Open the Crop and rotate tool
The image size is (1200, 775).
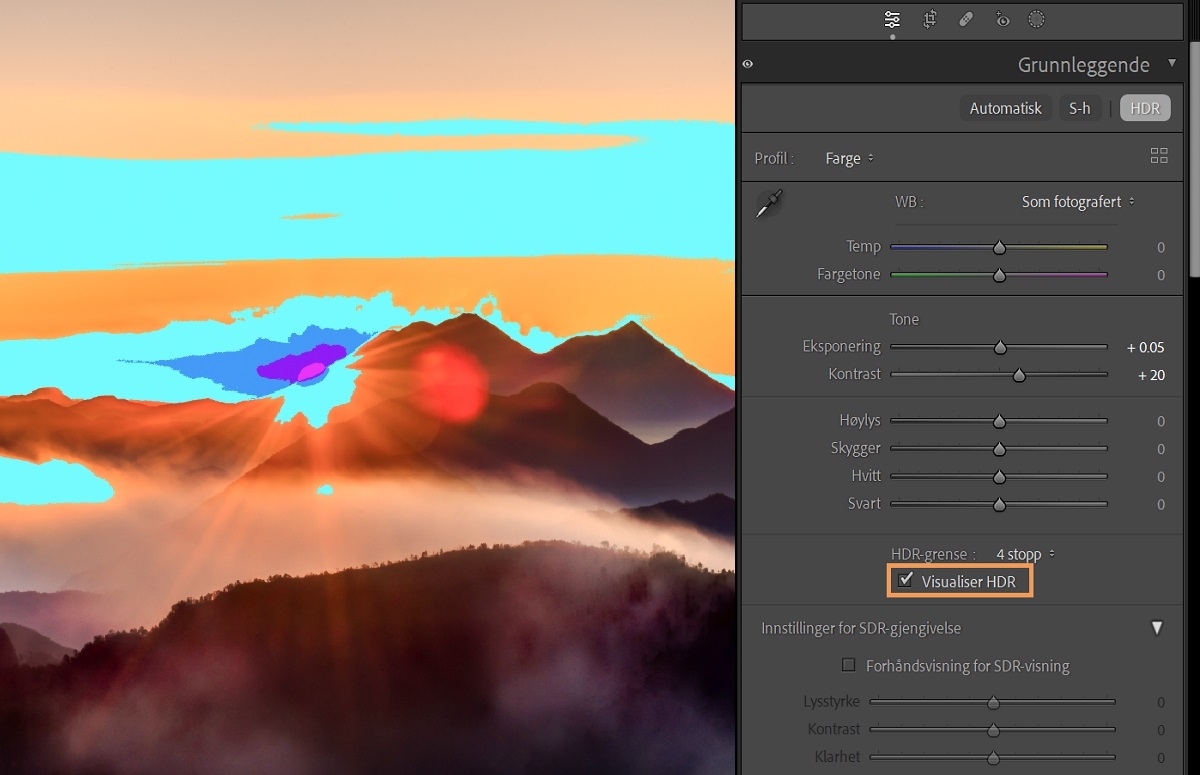click(929, 19)
